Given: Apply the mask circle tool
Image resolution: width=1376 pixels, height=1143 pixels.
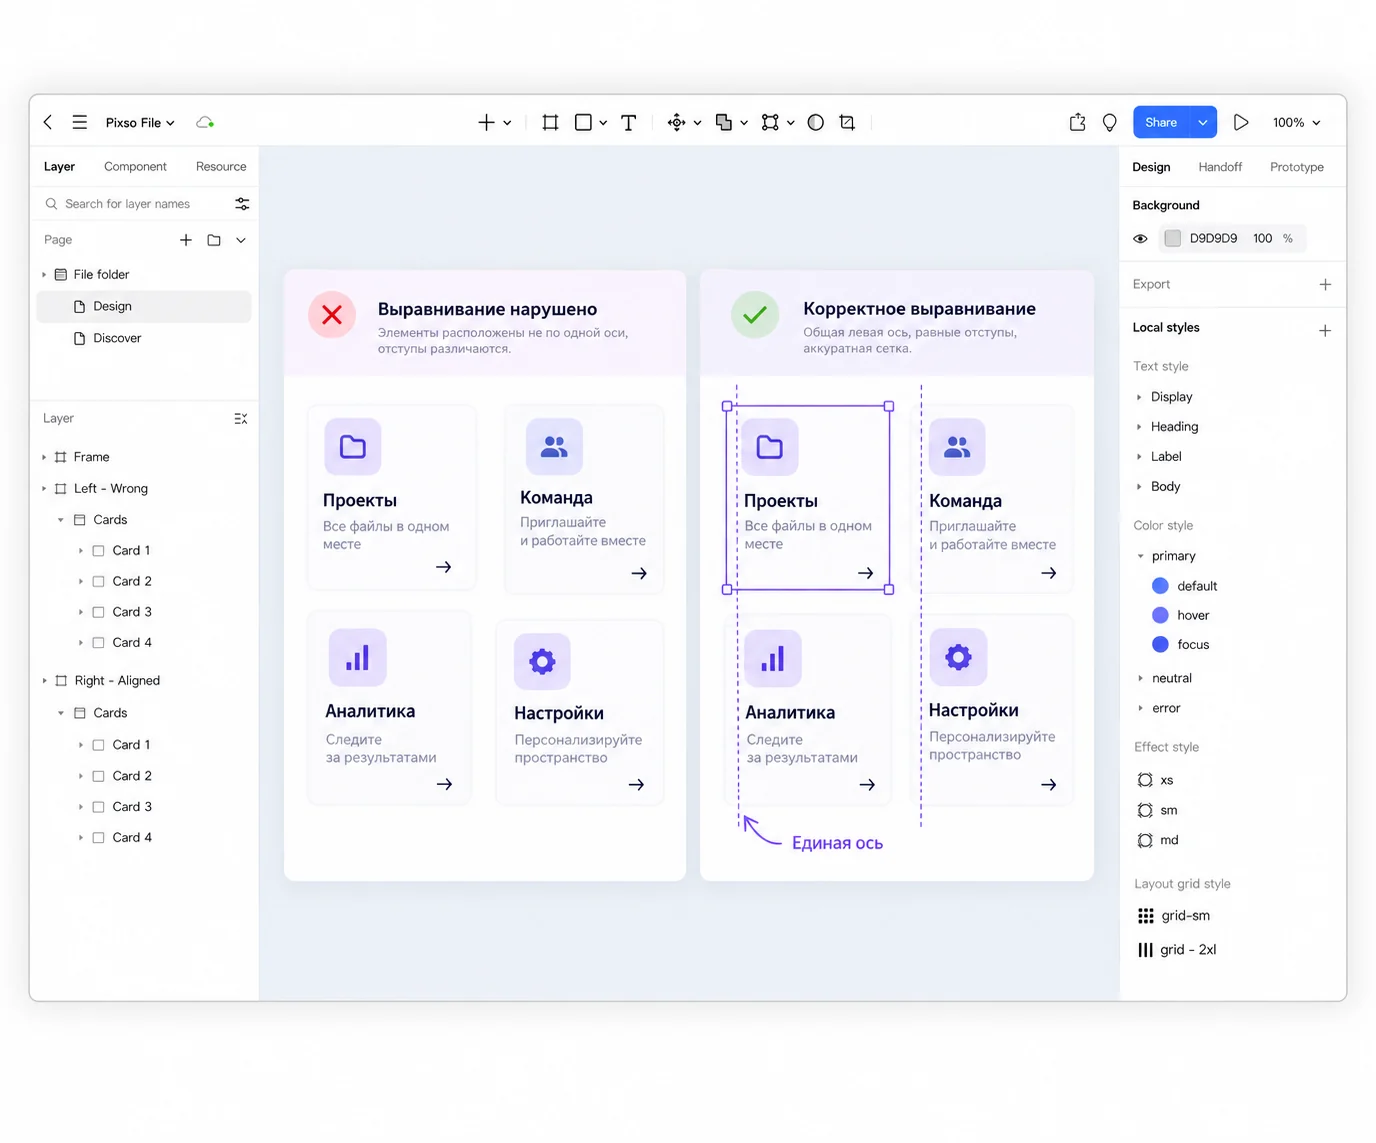Looking at the screenshot, I should pos(816,122).
